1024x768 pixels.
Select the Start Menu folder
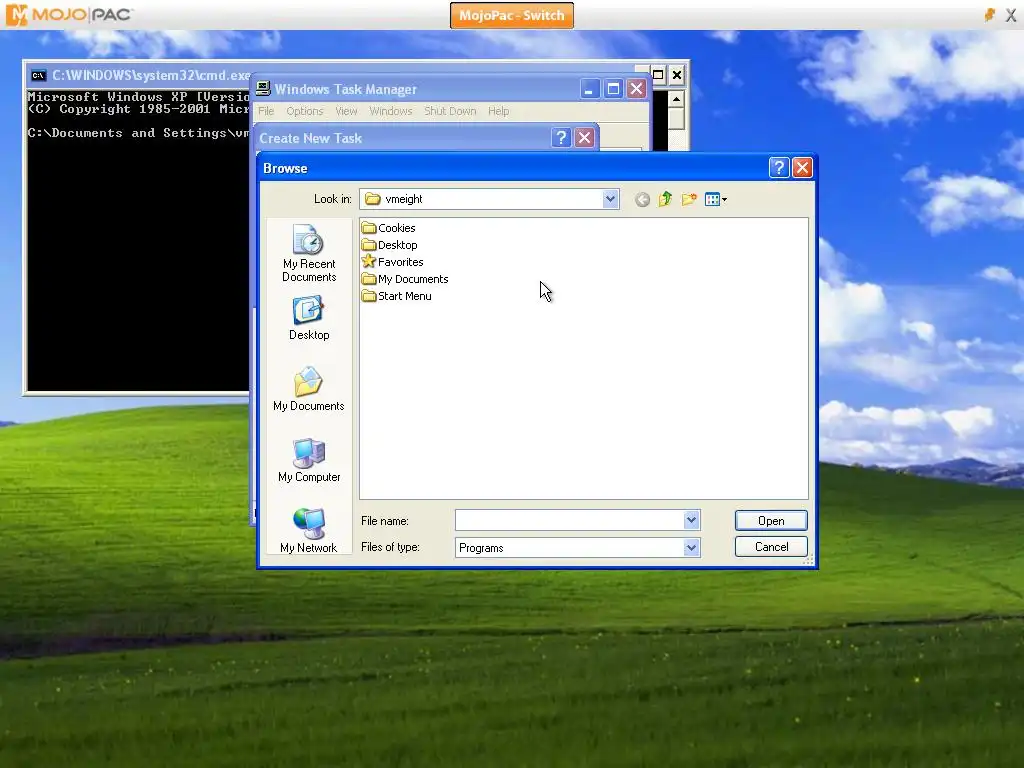tap(396, 296)
